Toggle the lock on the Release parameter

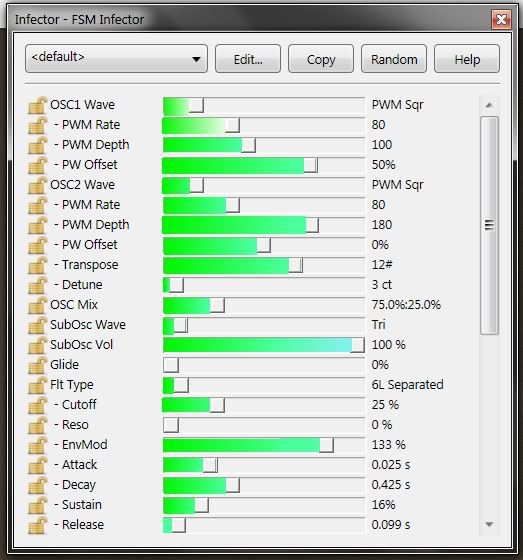pos(38,525)
